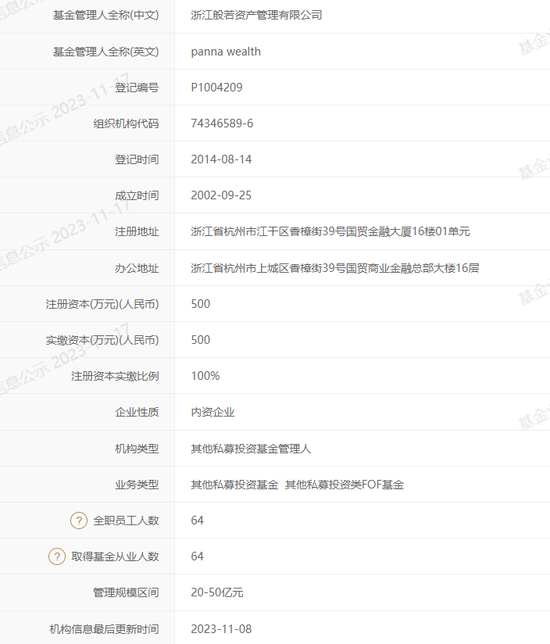Click label 办公地址

[137, 268]
